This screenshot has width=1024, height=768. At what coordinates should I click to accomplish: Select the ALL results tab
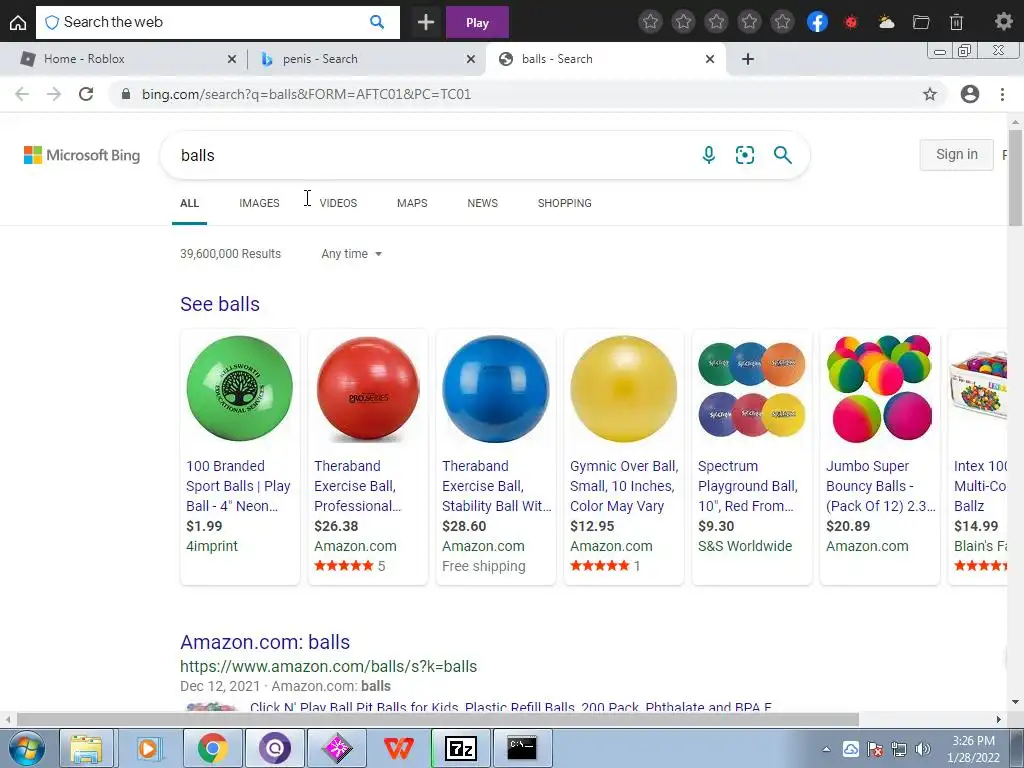189,203
